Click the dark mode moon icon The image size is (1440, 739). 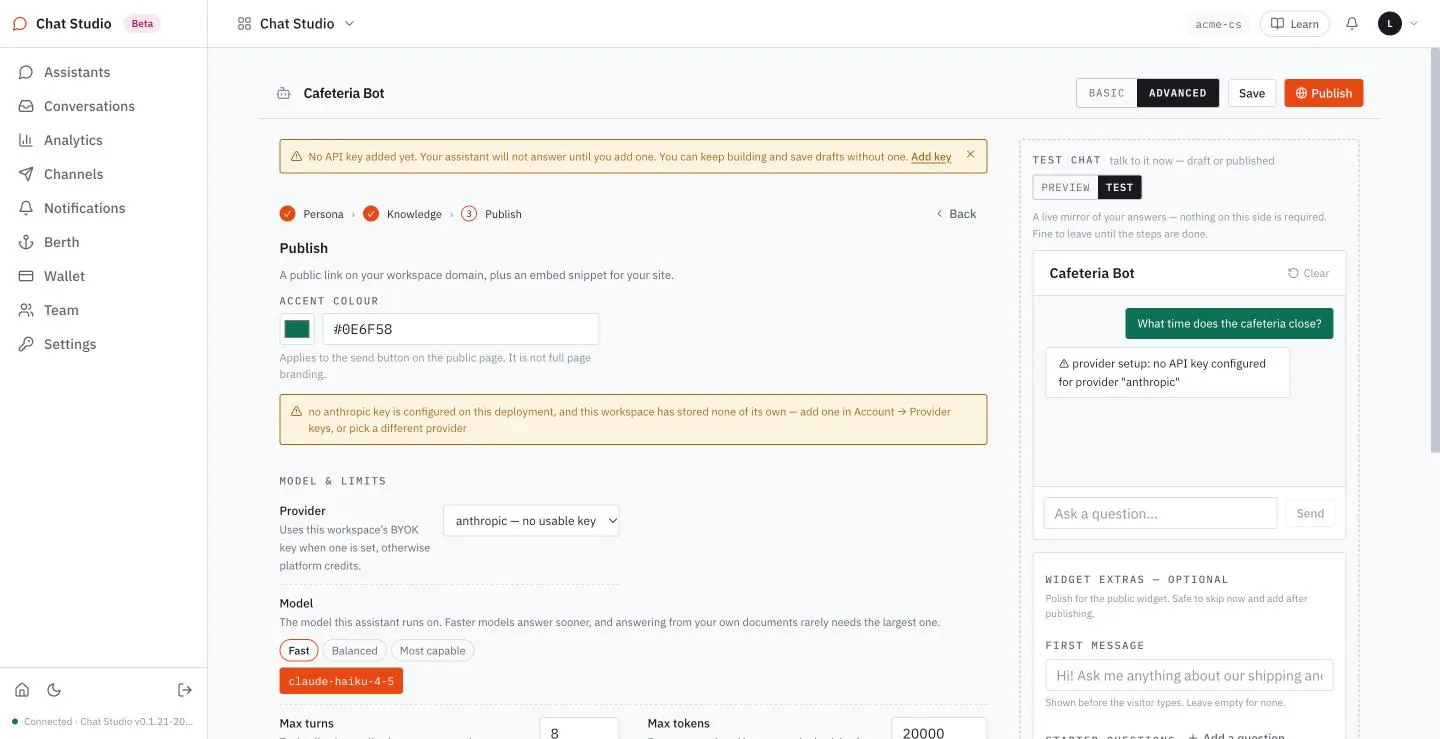[x=54, y=690]
